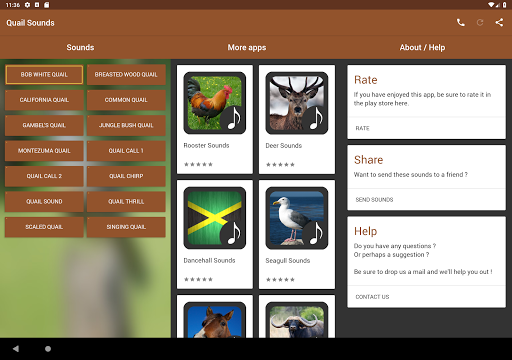Click the RATE link in Rate card
The width and height of the screenshot is (512, 360).
(x=362, y=128)
